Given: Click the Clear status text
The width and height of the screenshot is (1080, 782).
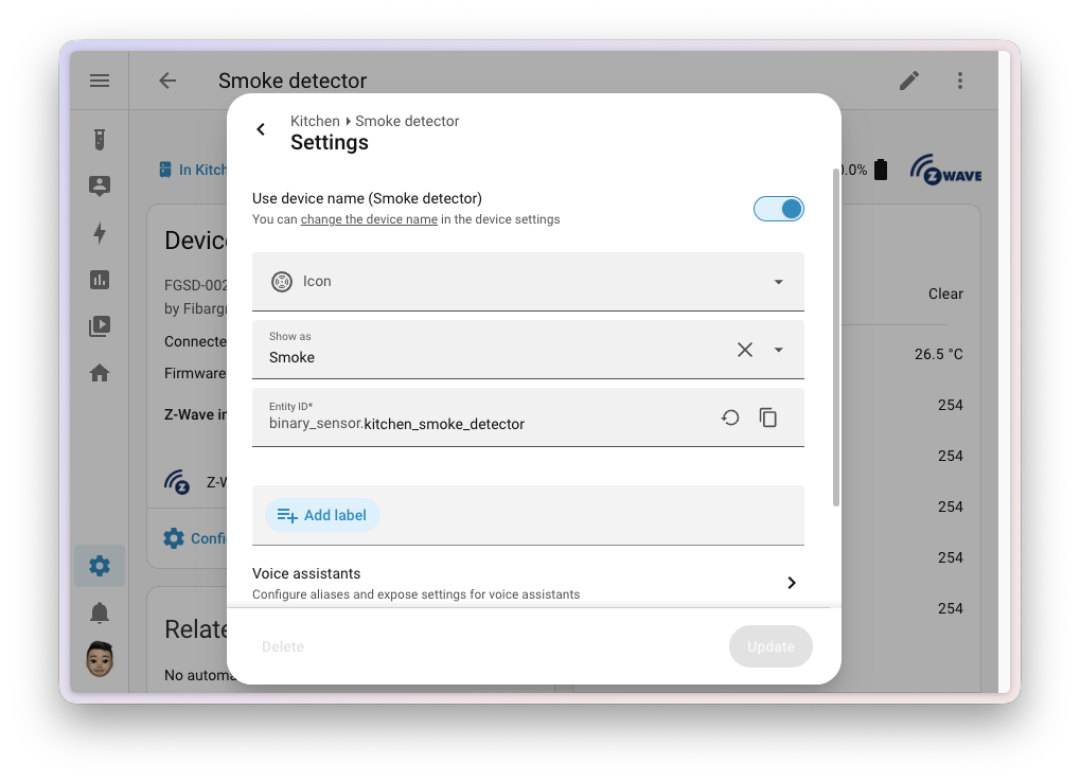Looking at the screenshot, I should pyautogui.click(x=946, y=294).
